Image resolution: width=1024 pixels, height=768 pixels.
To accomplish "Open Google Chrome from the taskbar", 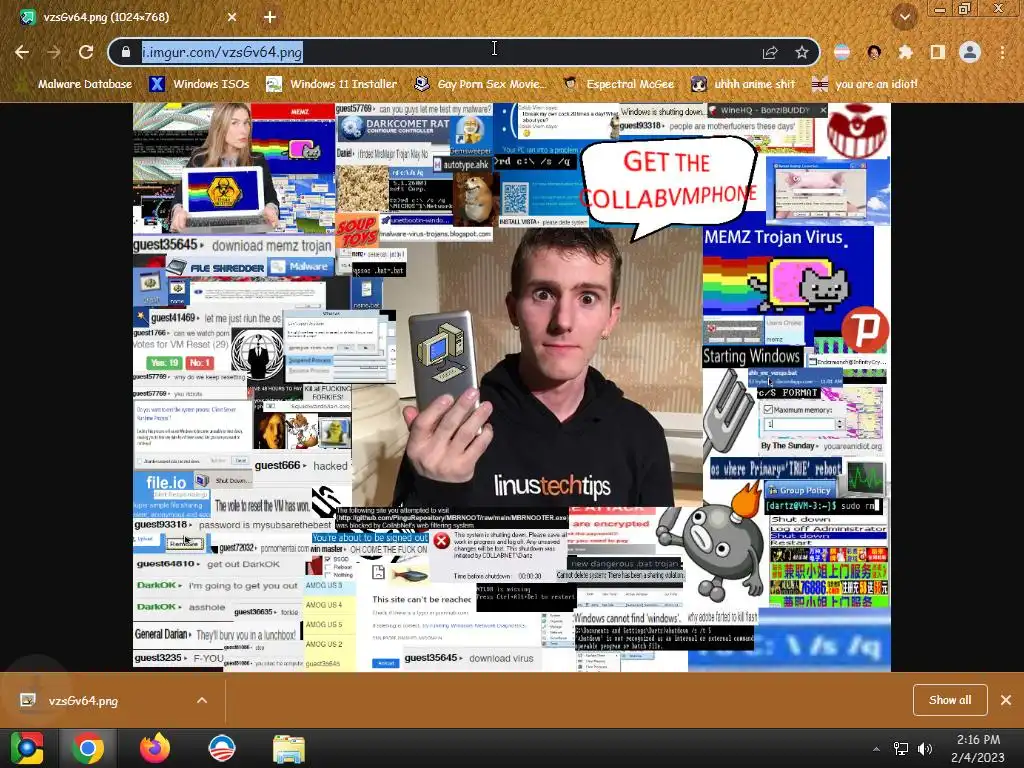I will [88, 748].
